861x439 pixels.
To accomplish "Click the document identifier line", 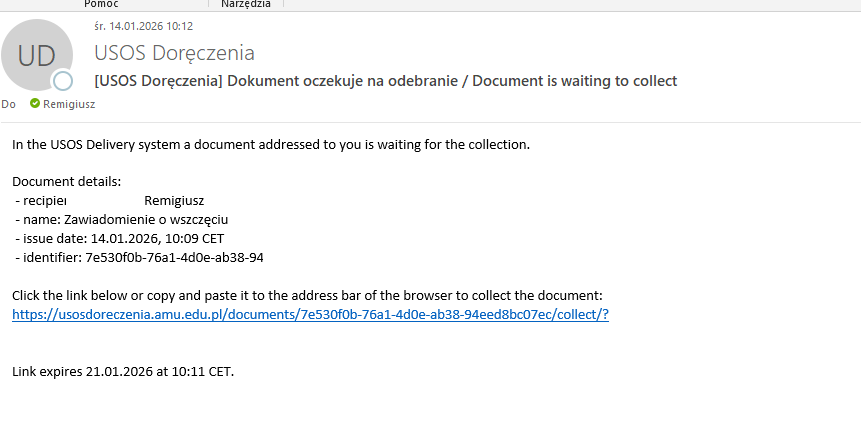I will [x=140, y=257].
